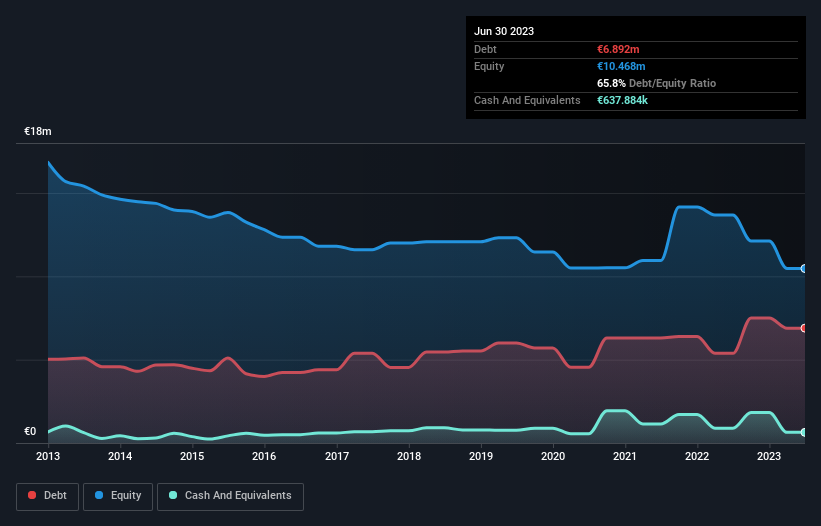Image resolution: width=821 pixels, height=526 pixels.
Task: Click the 2021 x-axis label
Action: click(x=625, y=456)
